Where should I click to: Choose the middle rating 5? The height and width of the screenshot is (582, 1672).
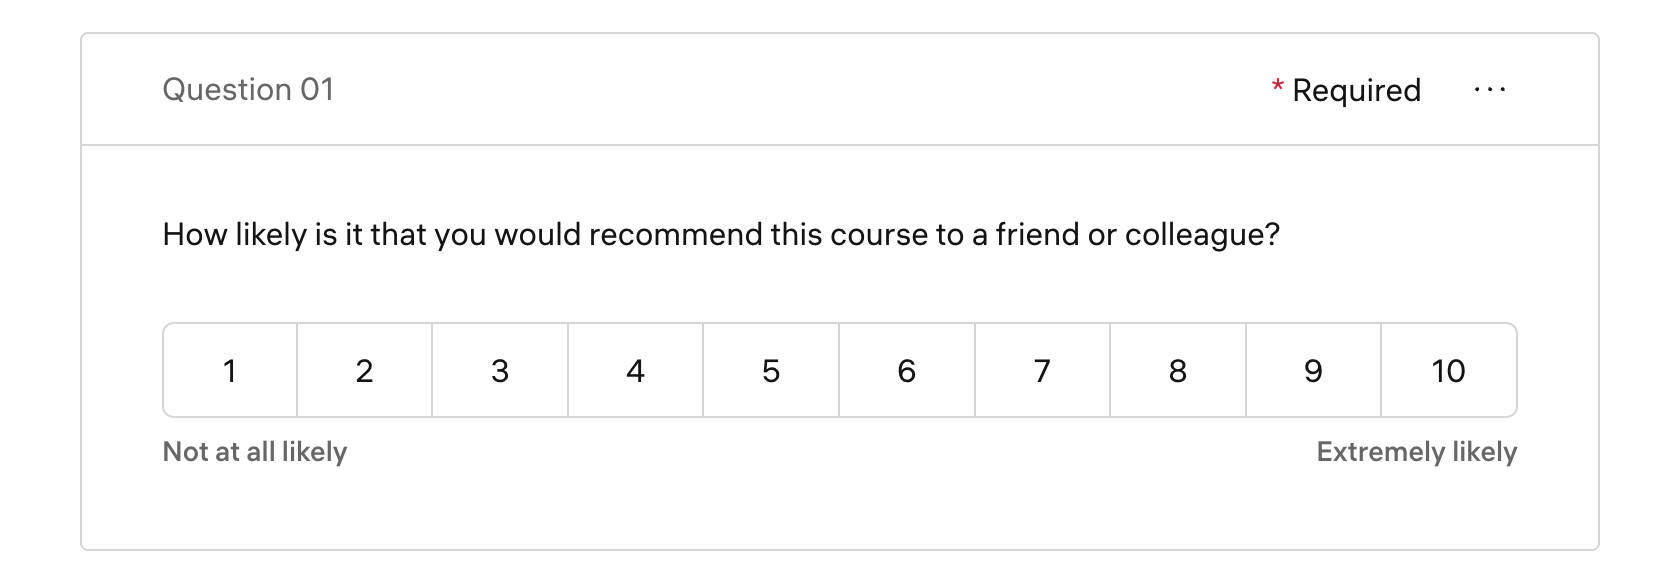tap(771, 371)
